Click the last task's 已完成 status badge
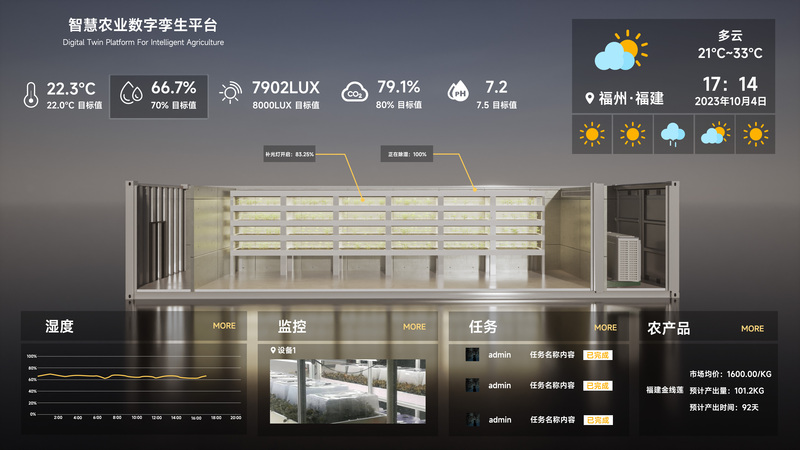This screenshot has width=800, height=450. click(597, 418)
